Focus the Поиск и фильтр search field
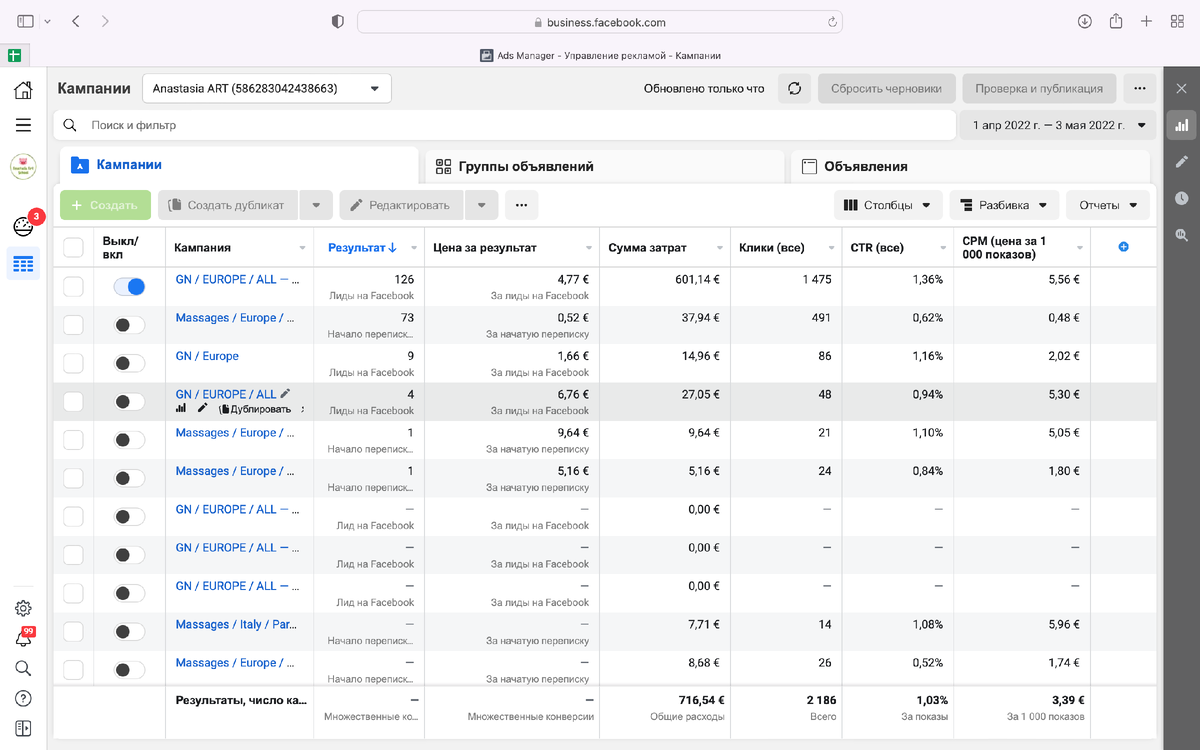Viewport: 1200px width, 750px height. [505, 125]
